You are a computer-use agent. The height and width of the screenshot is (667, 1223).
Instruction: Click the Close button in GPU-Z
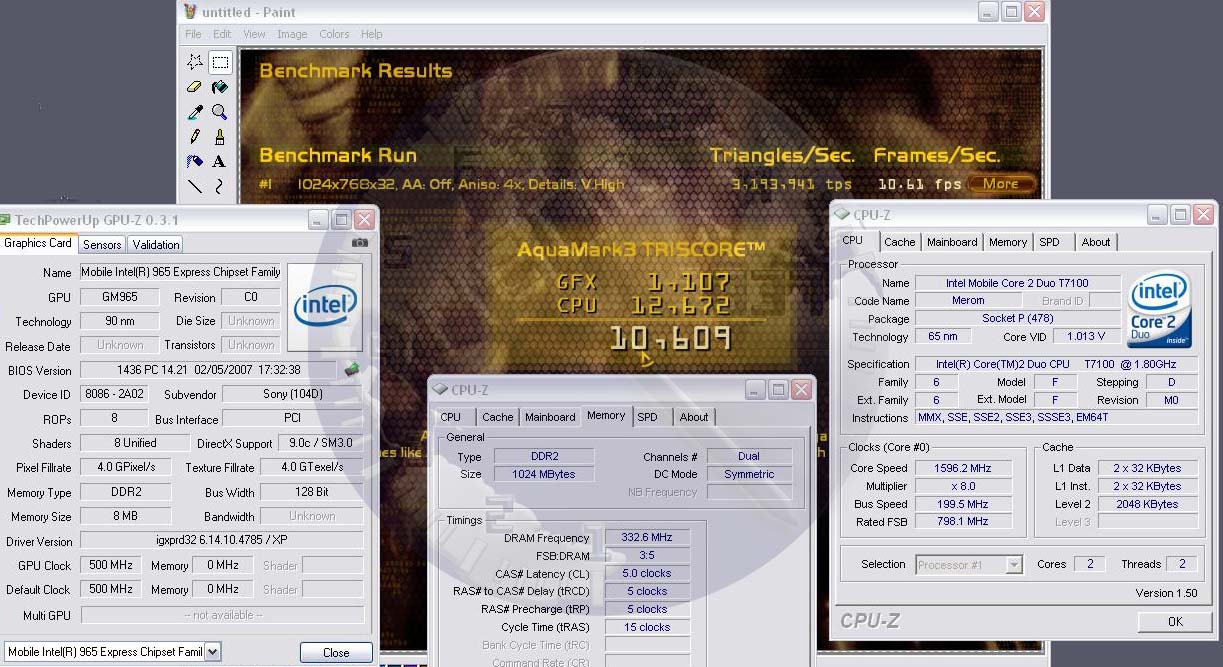336,652
